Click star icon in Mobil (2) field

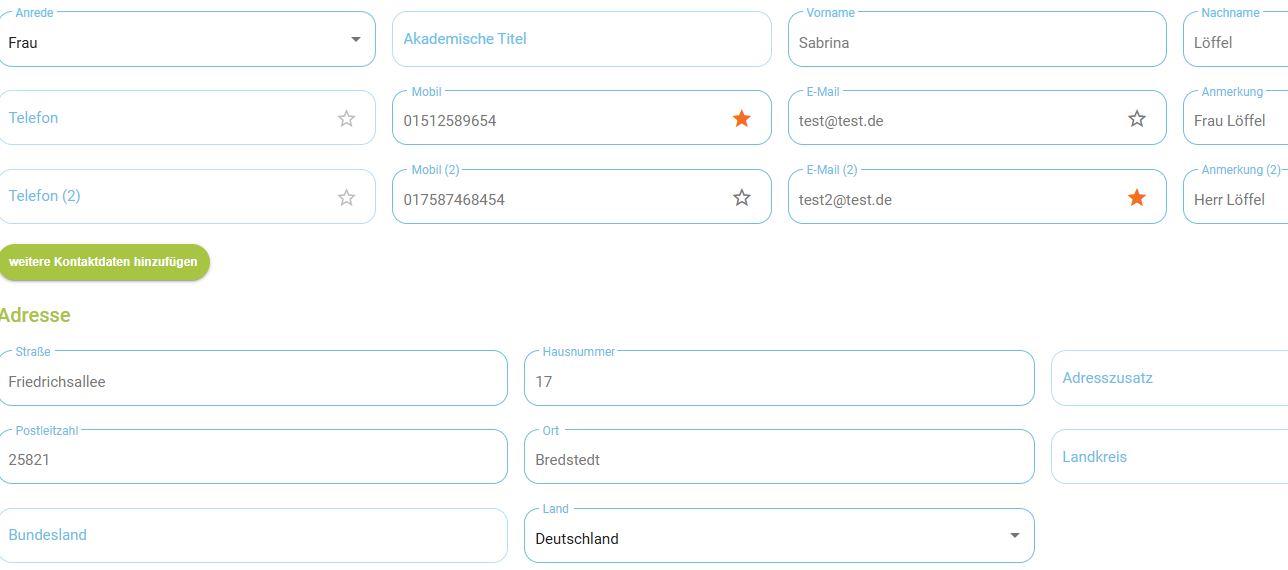pyautogui.click(x=742, y=197)
